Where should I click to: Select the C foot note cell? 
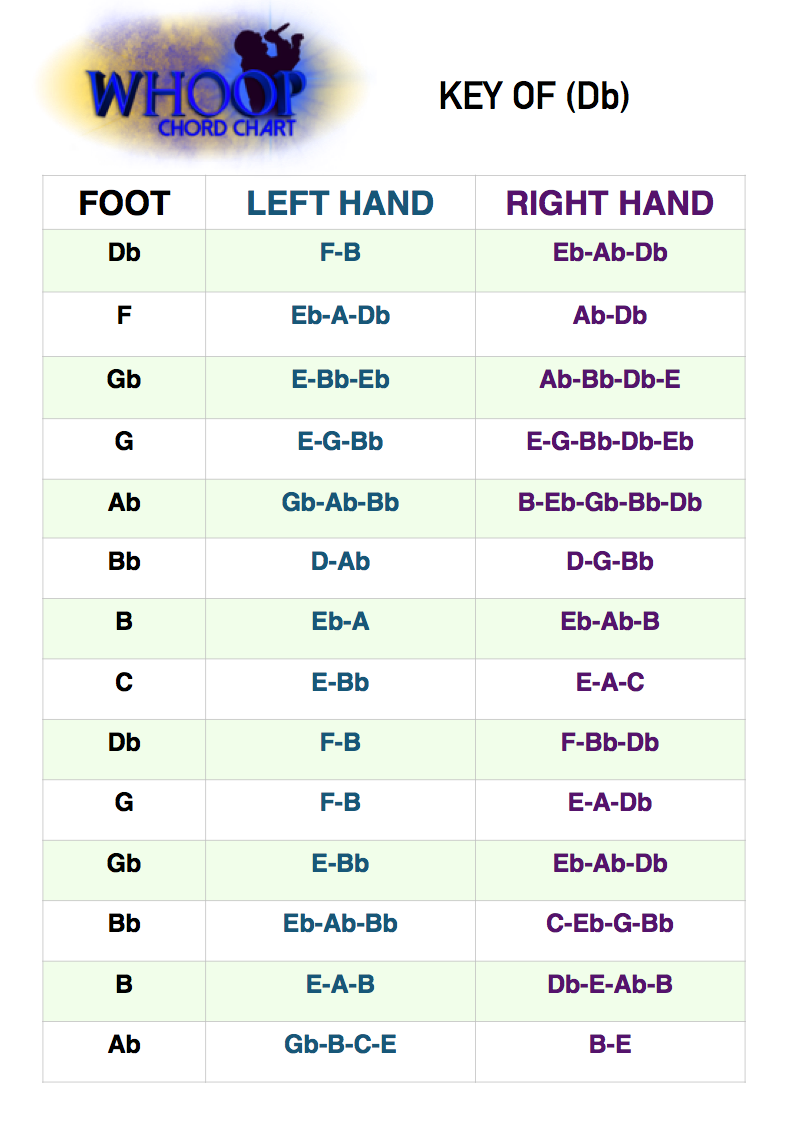point(124,683)
